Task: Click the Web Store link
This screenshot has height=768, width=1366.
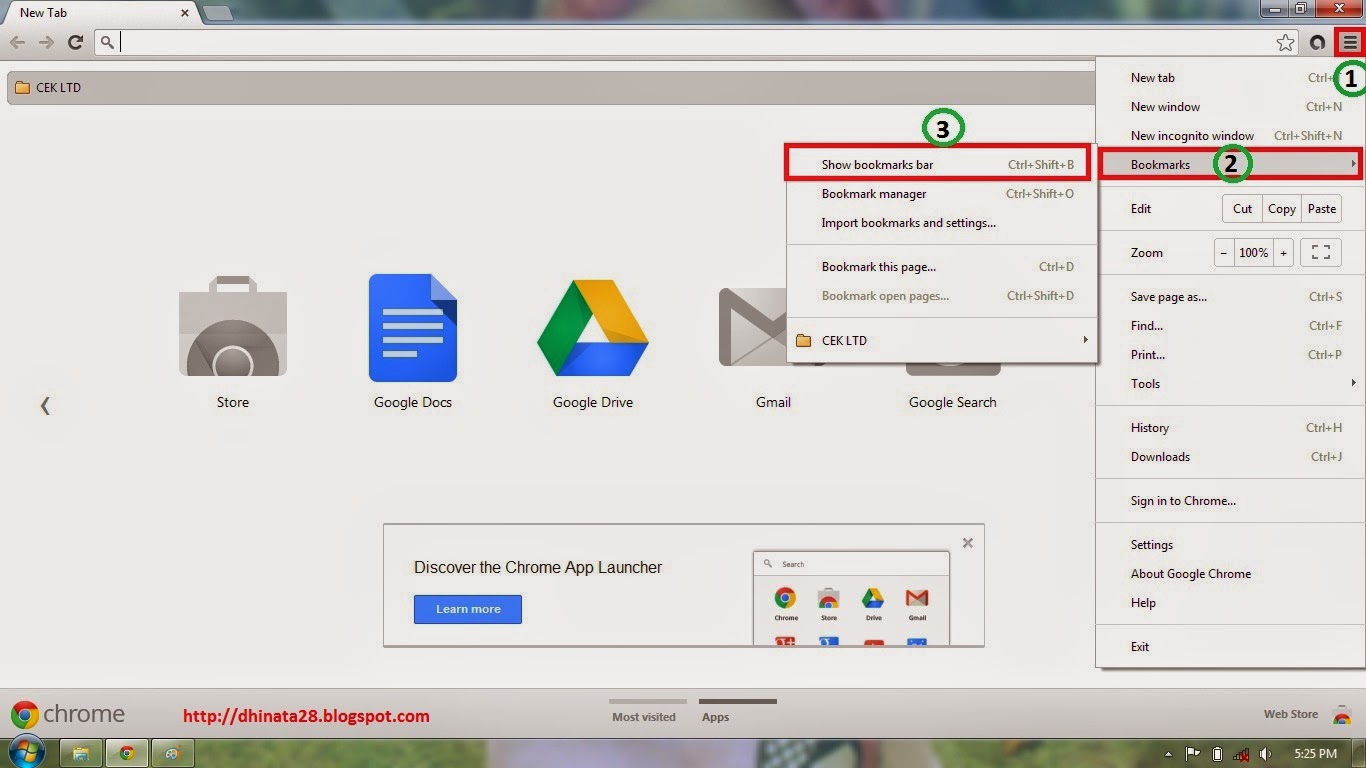Action: pyautogui.click(x=1291, y=714)
